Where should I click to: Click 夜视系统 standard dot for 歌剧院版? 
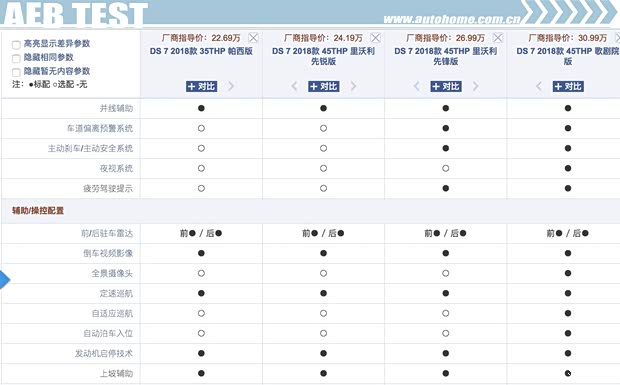568,168
